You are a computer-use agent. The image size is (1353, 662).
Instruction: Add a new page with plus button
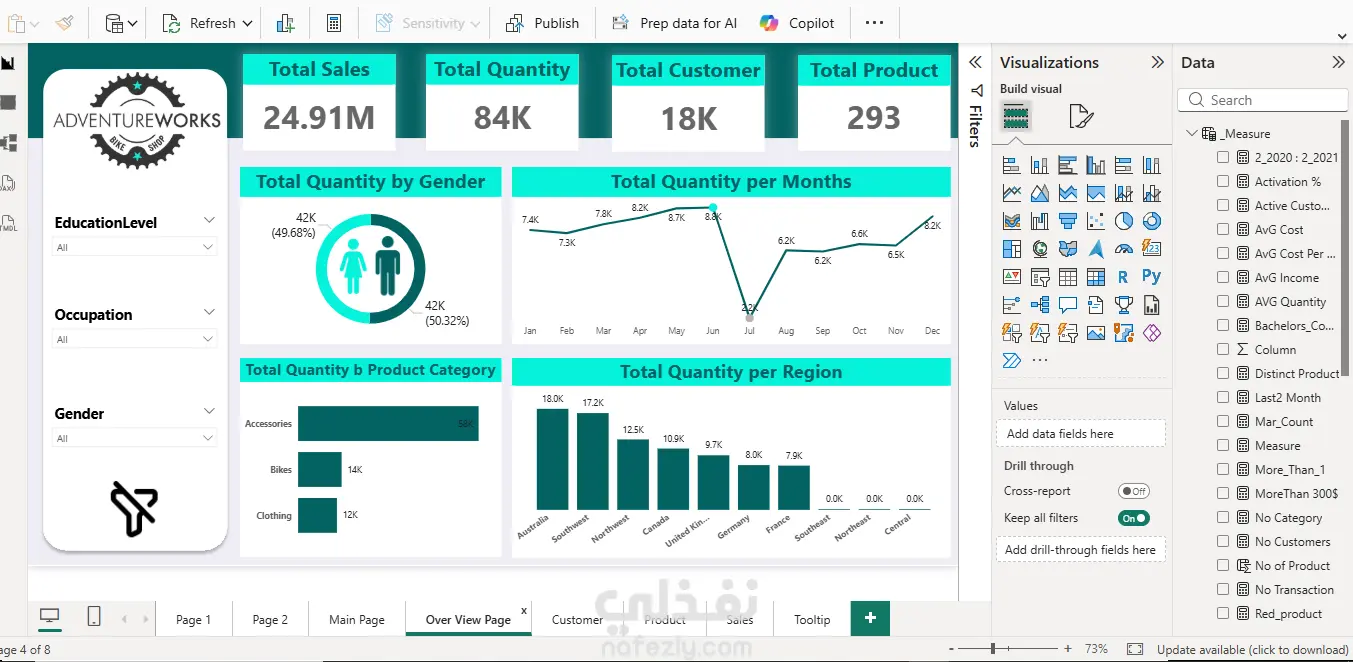tap(870, 618)
